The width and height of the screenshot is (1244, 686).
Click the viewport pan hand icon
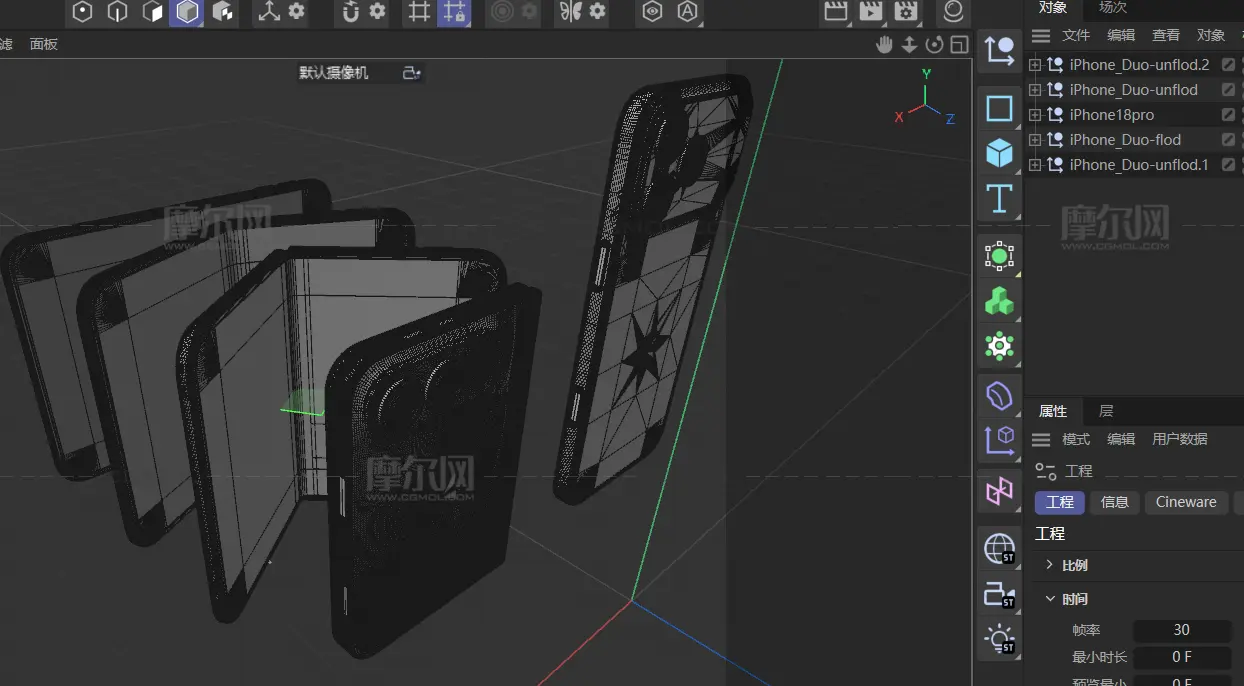(x=884, y=44)
